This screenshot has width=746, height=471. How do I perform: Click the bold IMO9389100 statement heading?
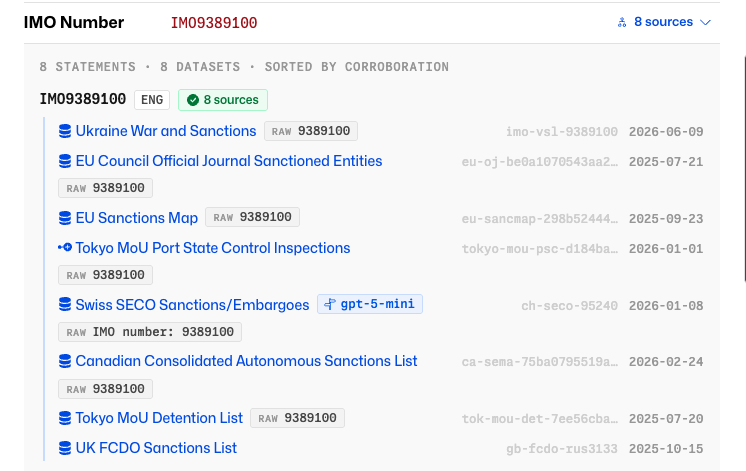coord(83,99)
